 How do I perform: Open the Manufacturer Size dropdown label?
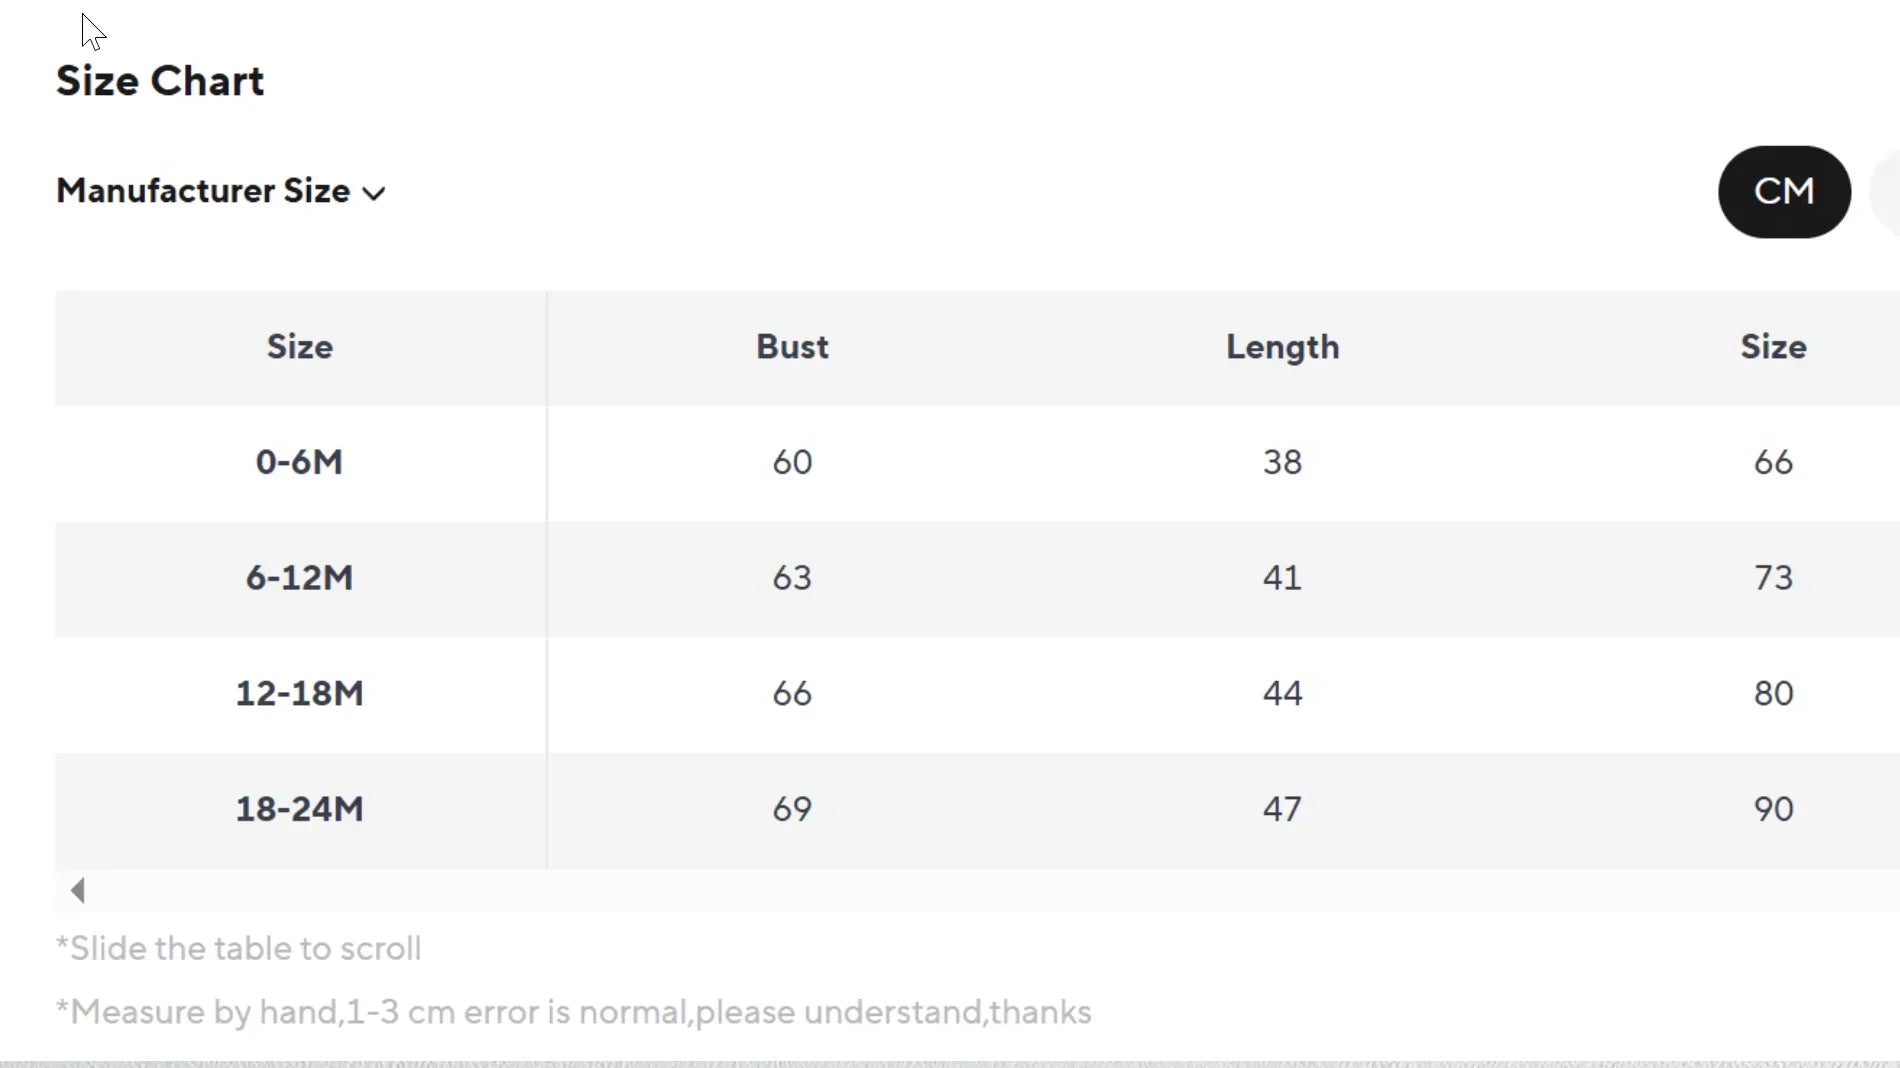203,191
